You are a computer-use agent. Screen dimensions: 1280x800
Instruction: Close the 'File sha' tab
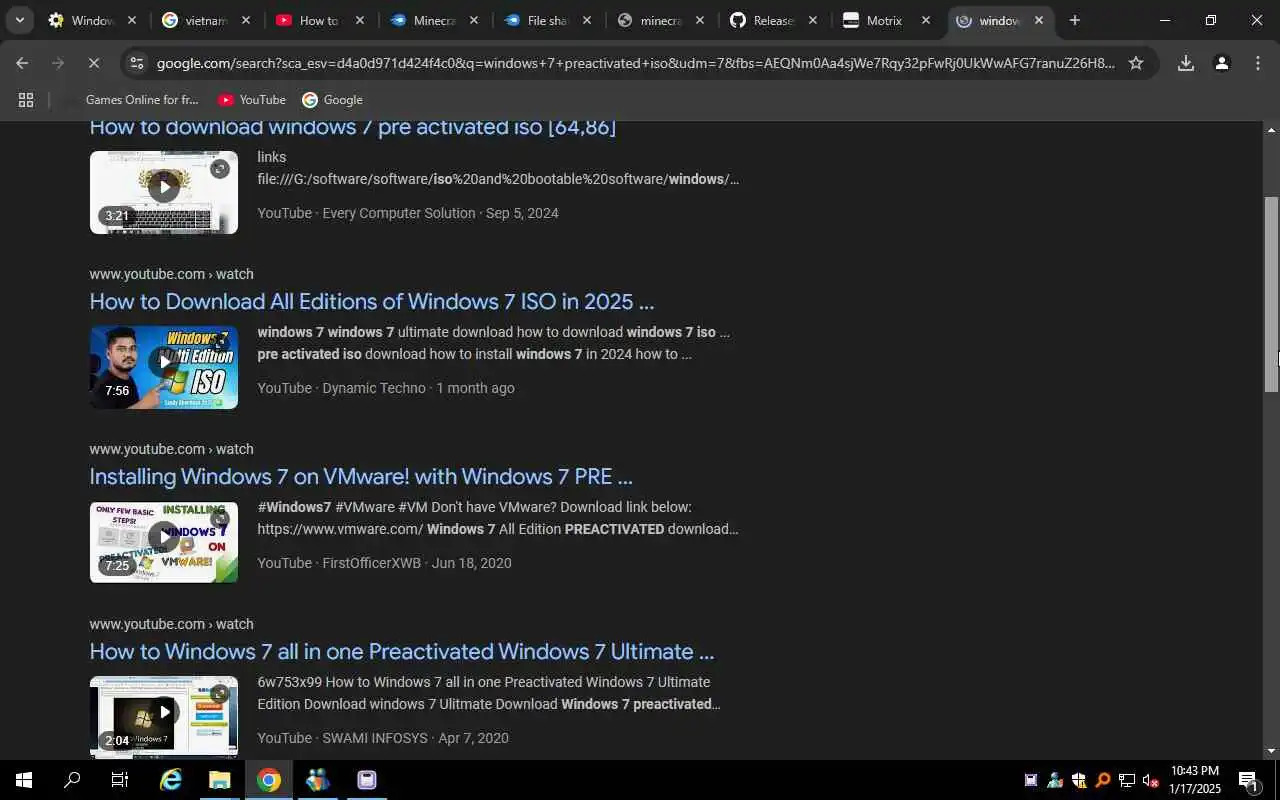pos(587,20)
